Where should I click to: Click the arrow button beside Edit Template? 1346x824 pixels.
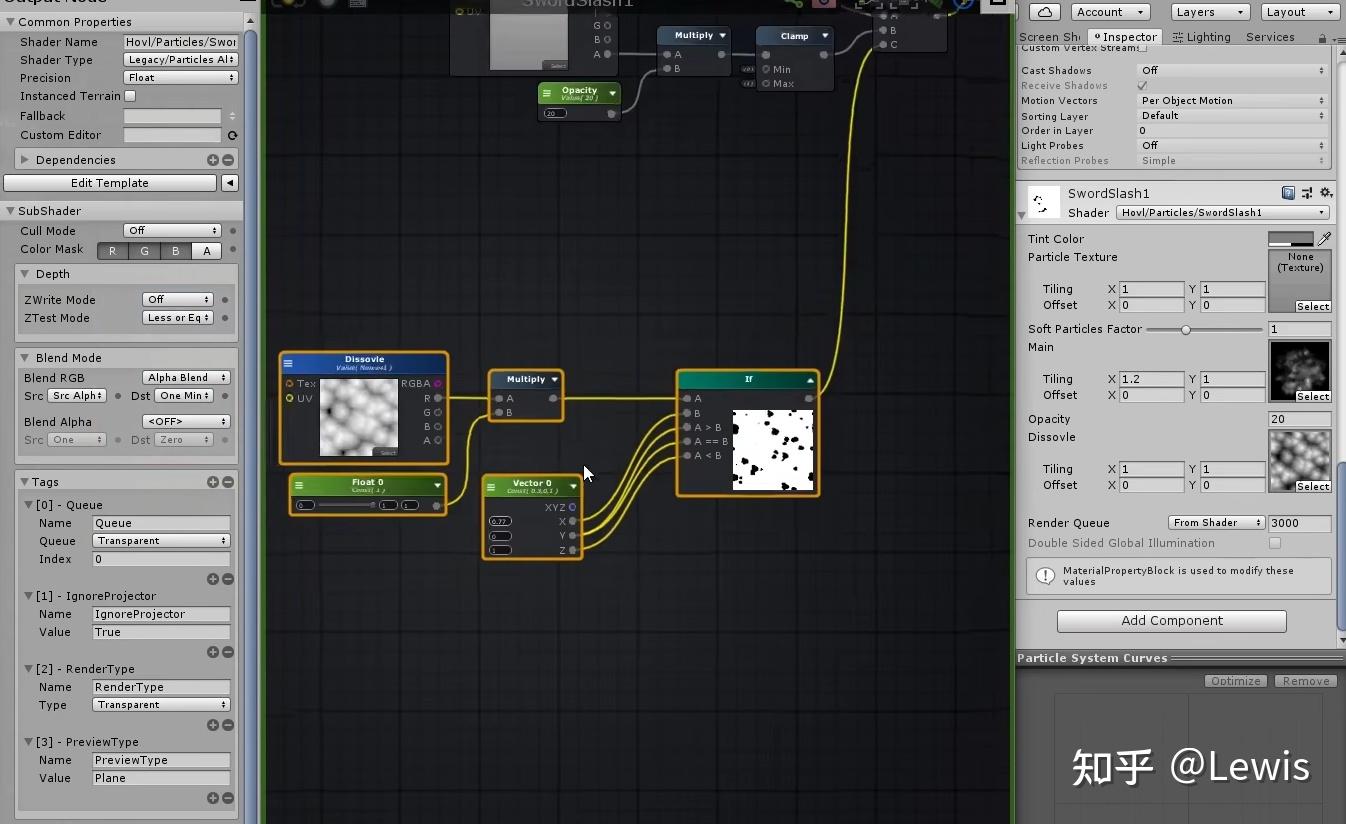(230, 183)
